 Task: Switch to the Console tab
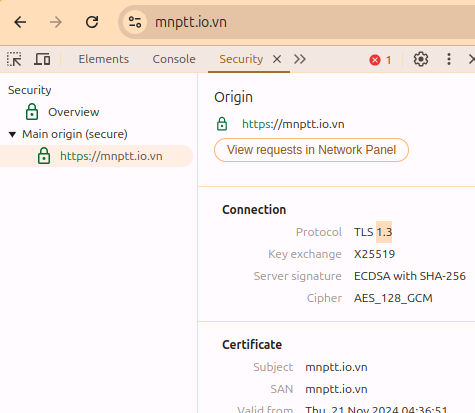[x=174, y=59]
